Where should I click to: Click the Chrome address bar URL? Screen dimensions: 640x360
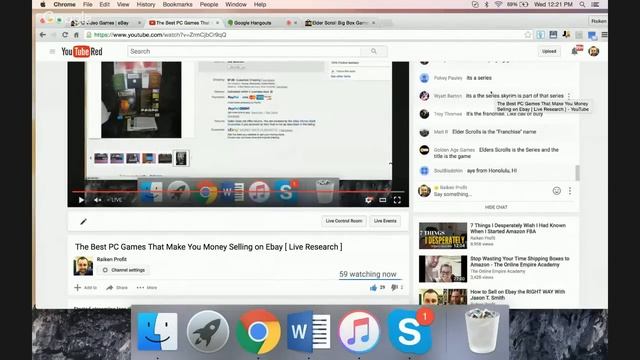pyautogui.click(x=160, y=35)
